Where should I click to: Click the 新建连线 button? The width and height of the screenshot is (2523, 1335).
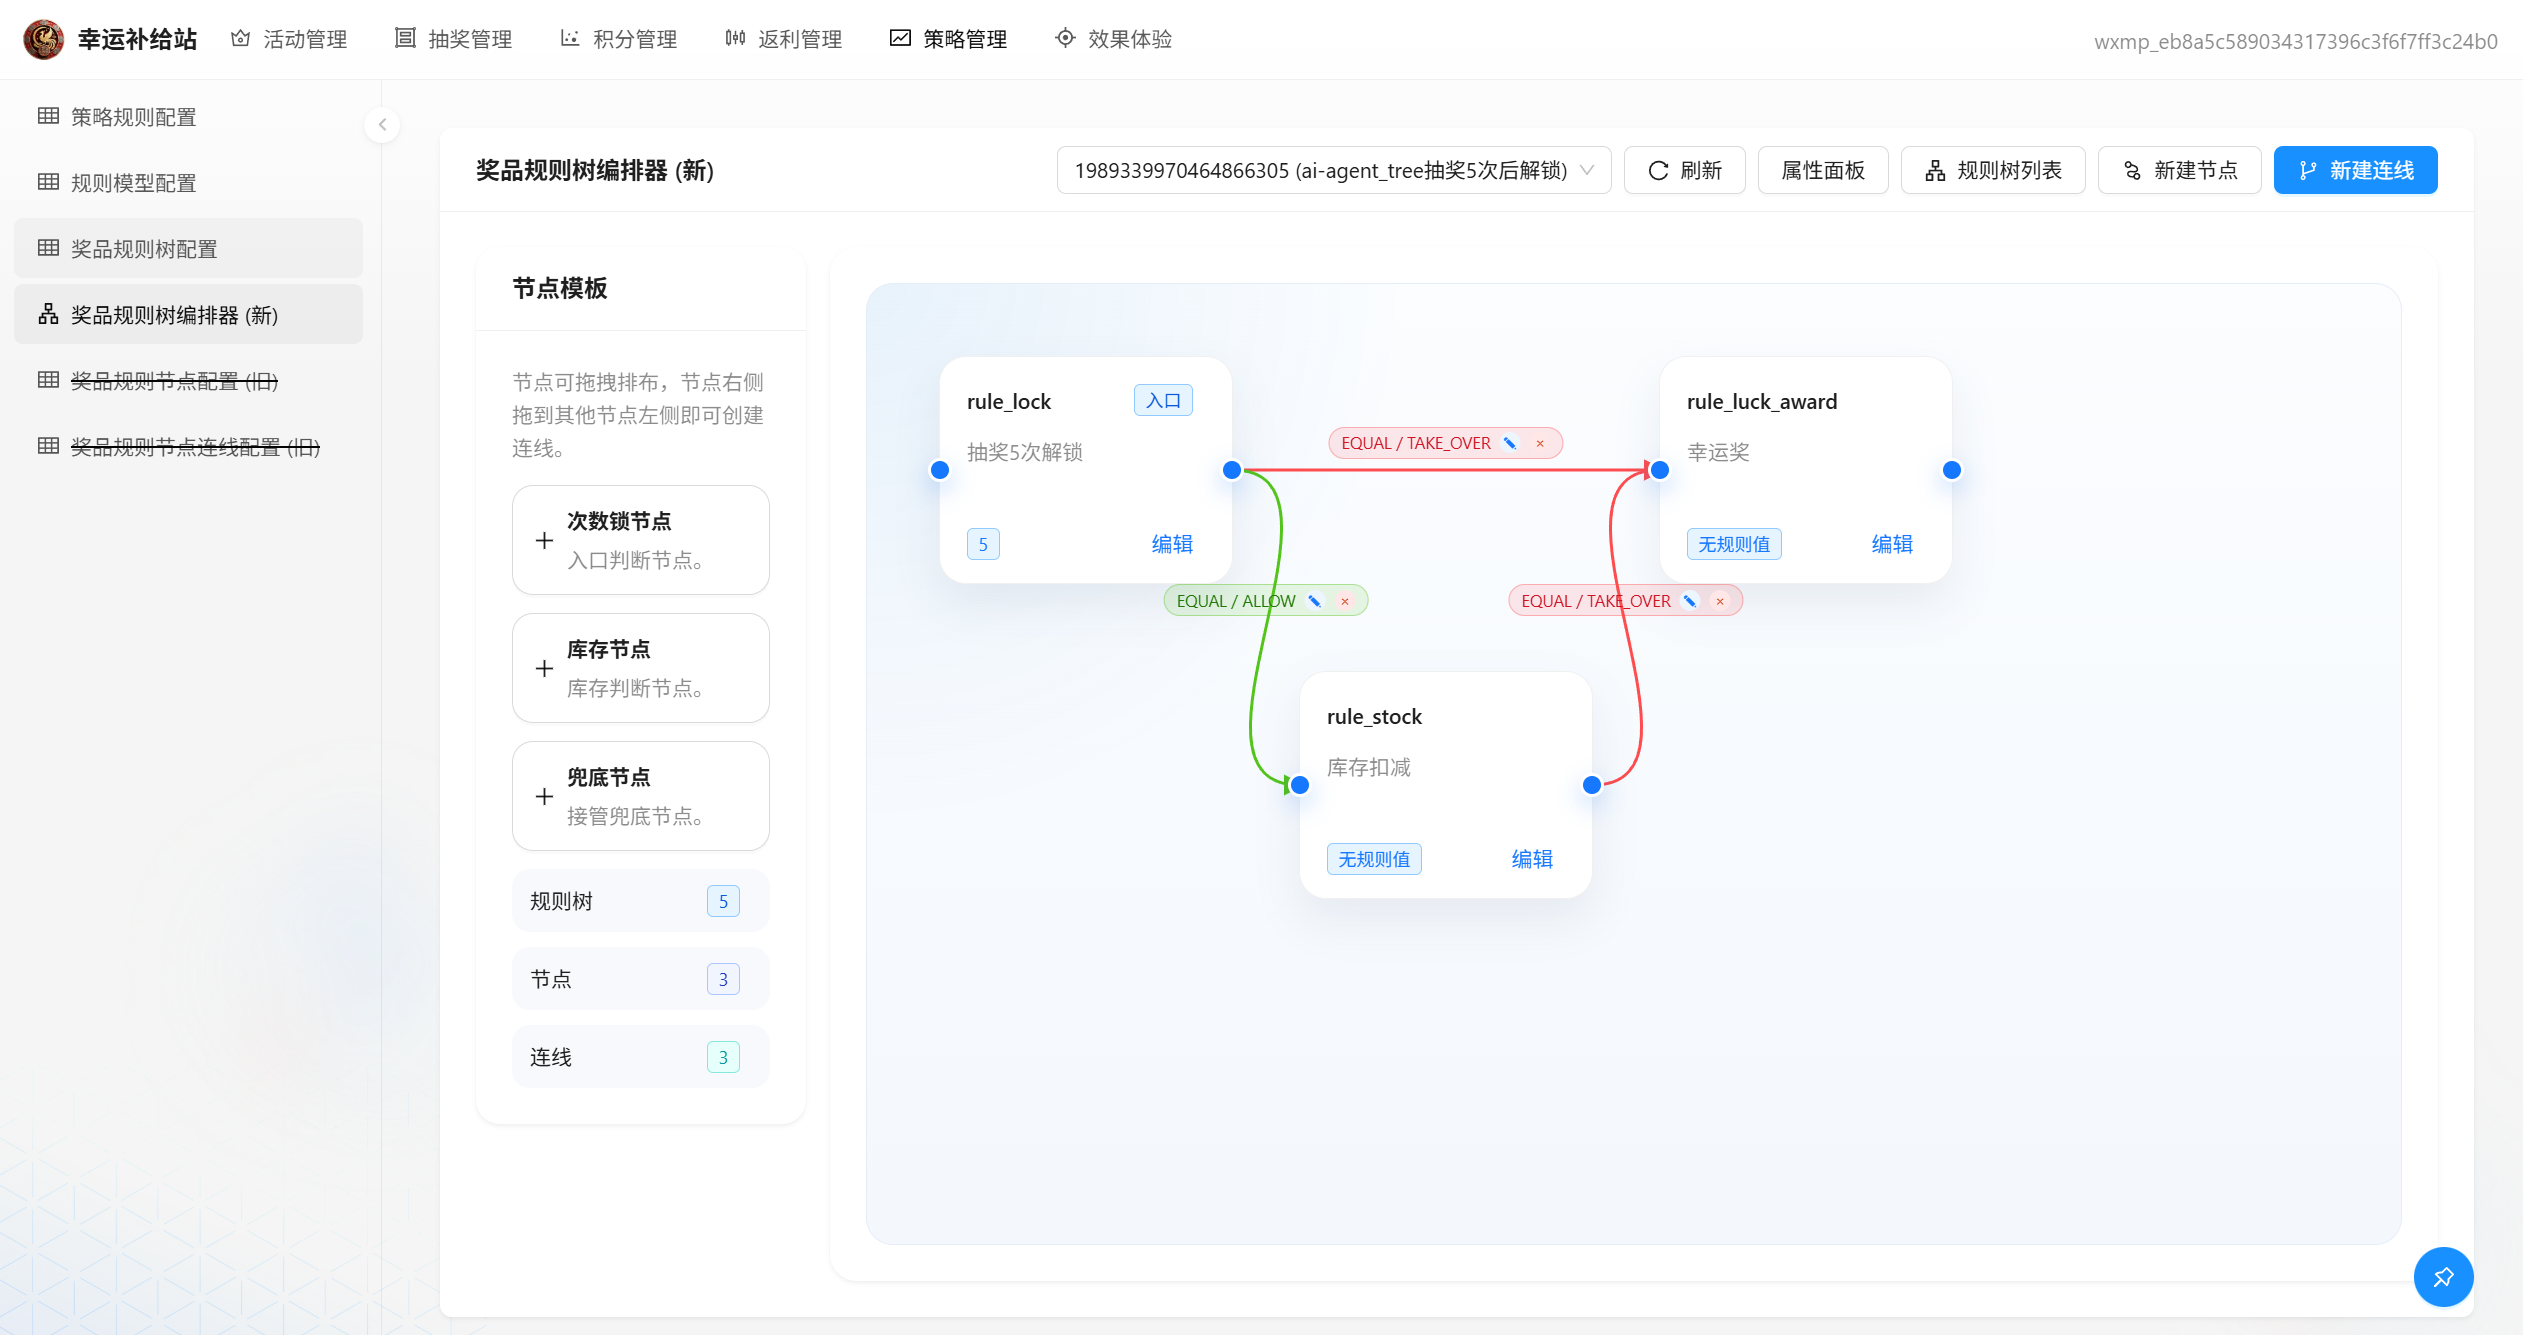pyautogui.click(x=2355, y=171)
